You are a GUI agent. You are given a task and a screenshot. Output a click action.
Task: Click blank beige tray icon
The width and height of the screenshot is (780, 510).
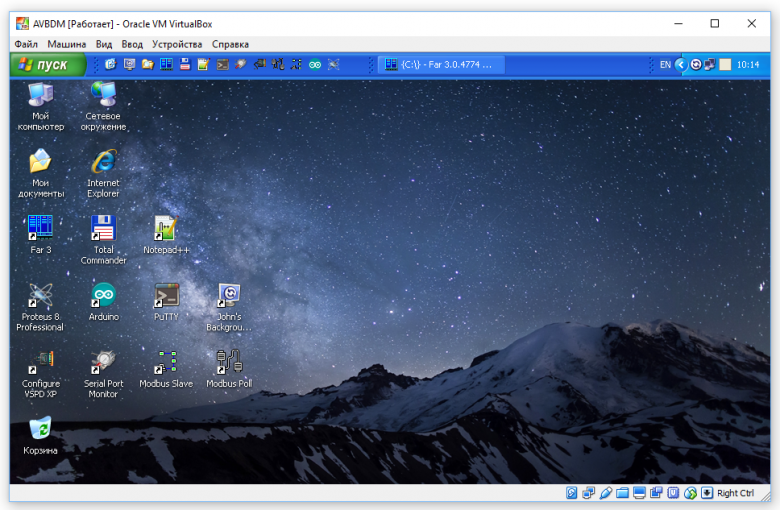tap(725, 65)
